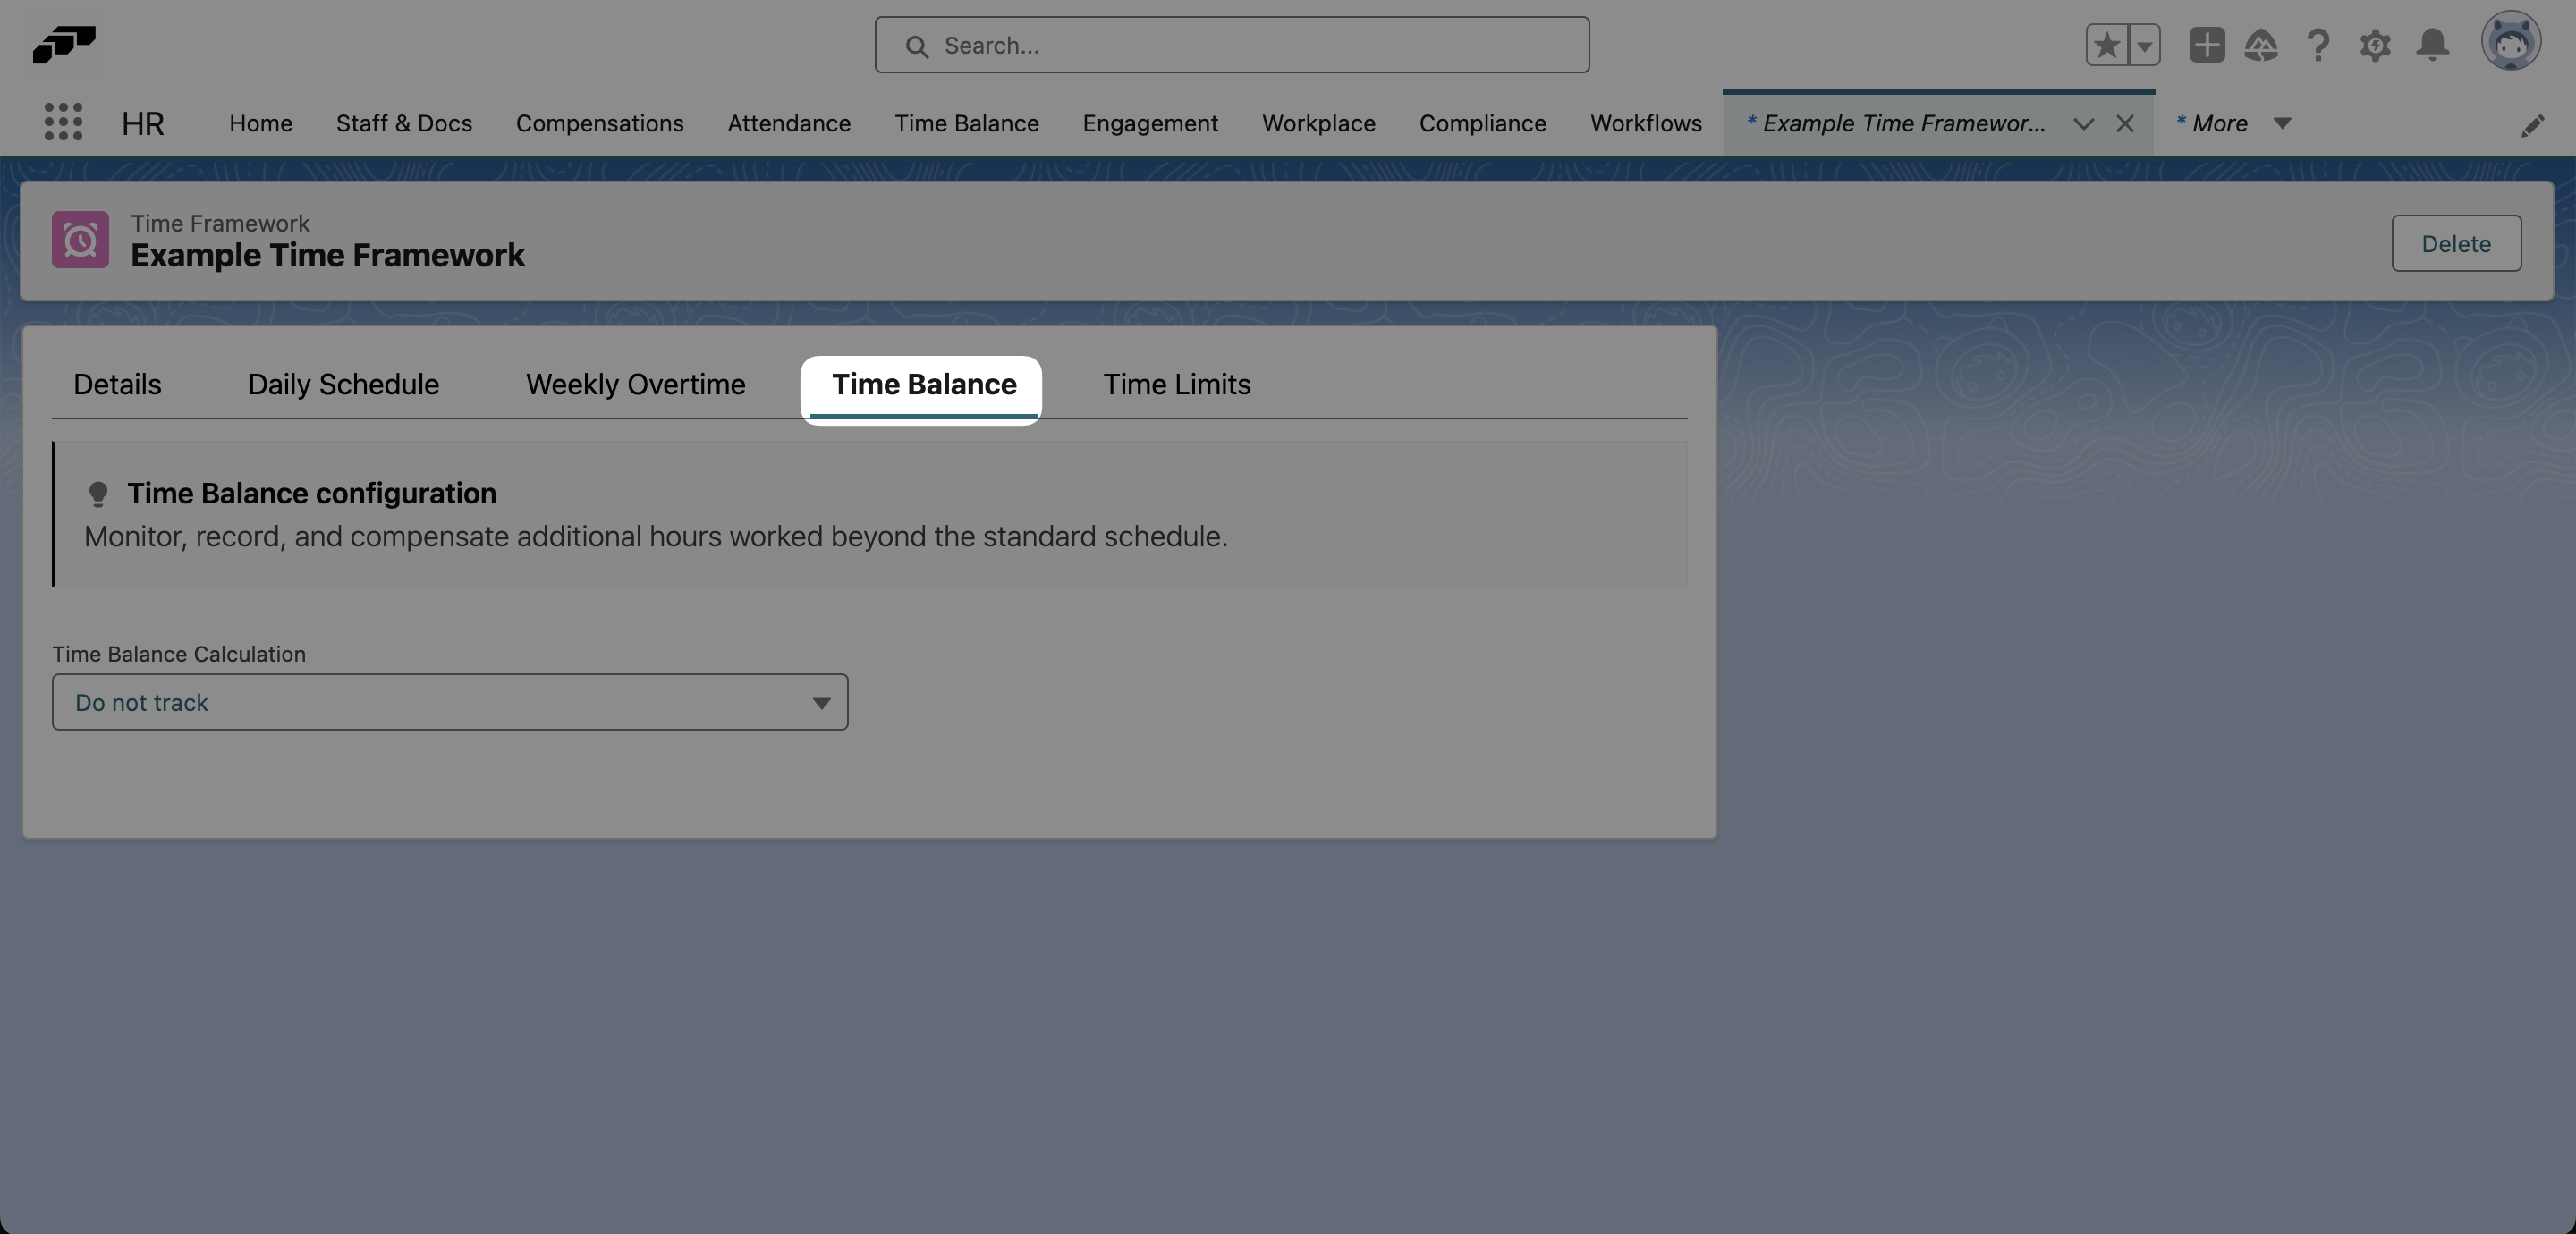Image resolution: width=2576 pixels, height=1234 pixels.
Task: Open the Compliance navigation item
Action: (x=1482, y=123)
